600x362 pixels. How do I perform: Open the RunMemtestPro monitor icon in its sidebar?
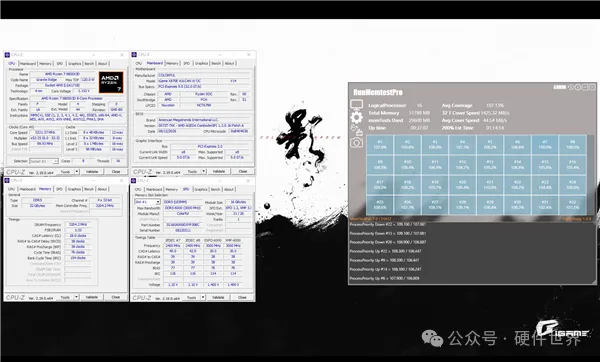357,104
